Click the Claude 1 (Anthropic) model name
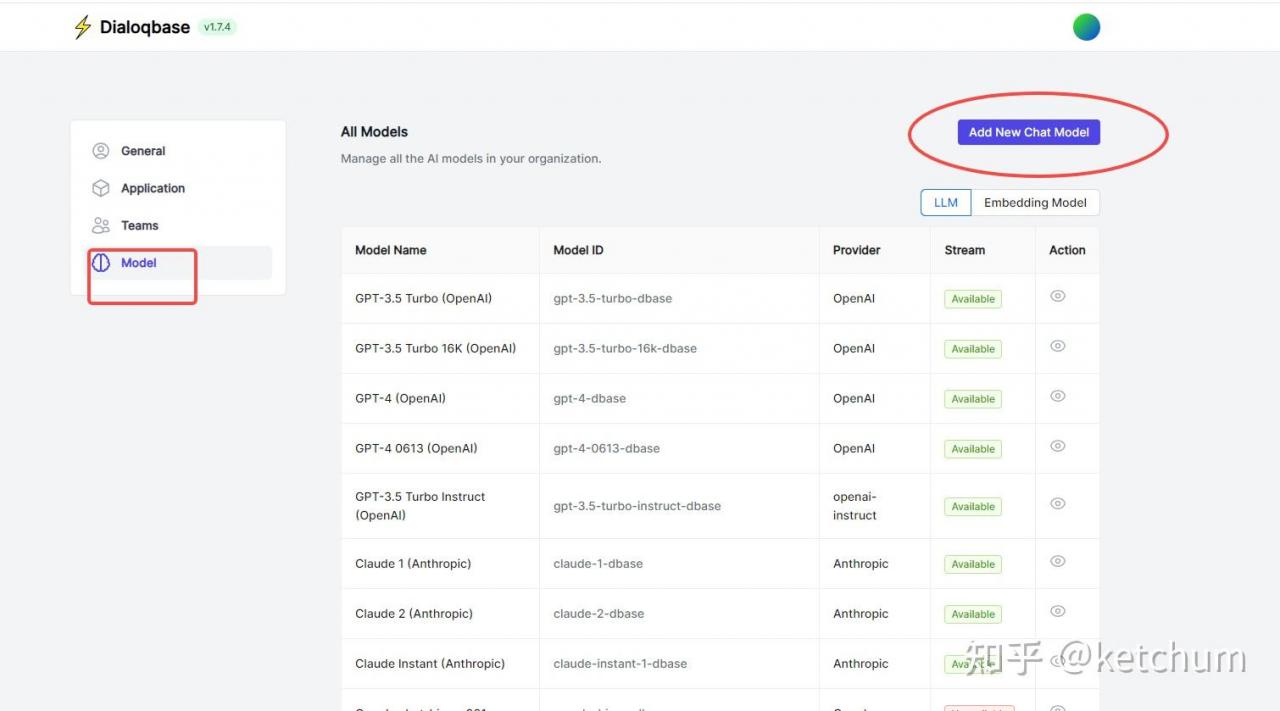Image resolution: width=1280 pixels, height=711 pixels. (x=413, y=563)
